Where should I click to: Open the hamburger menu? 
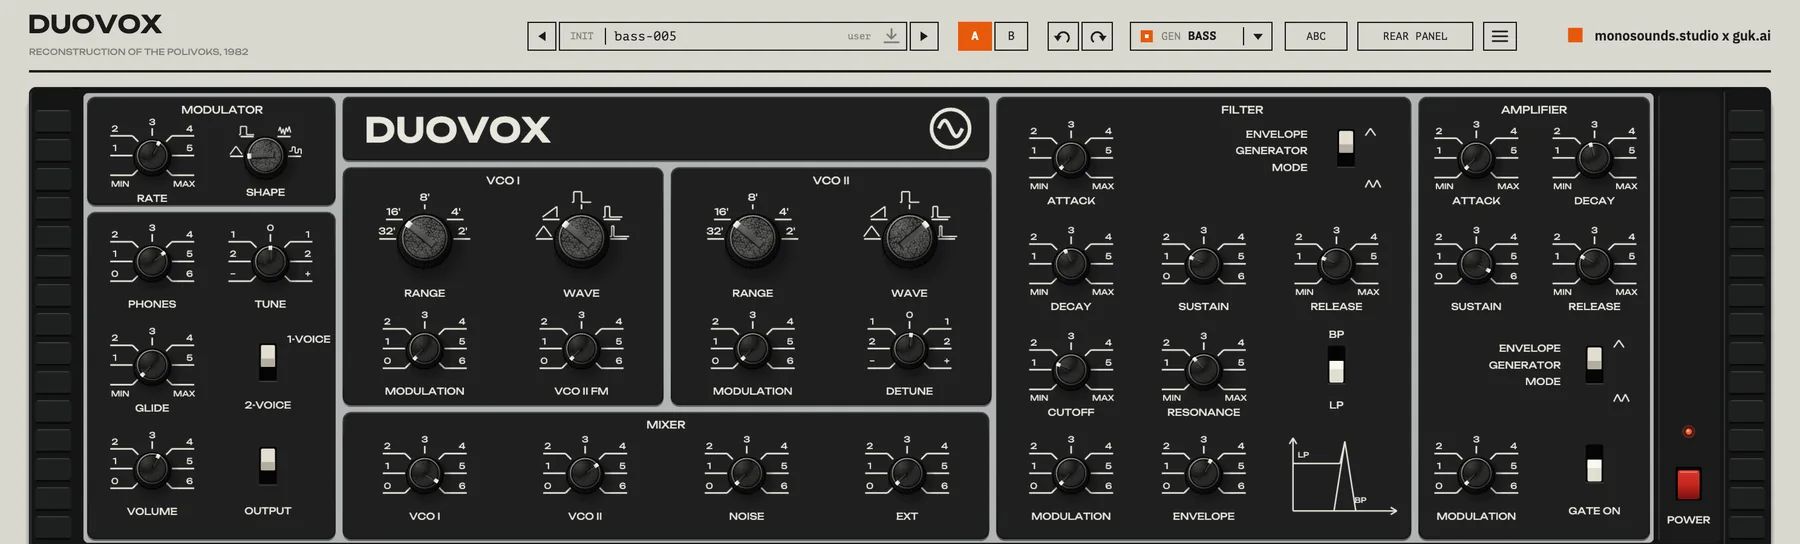pos(1499,36)
